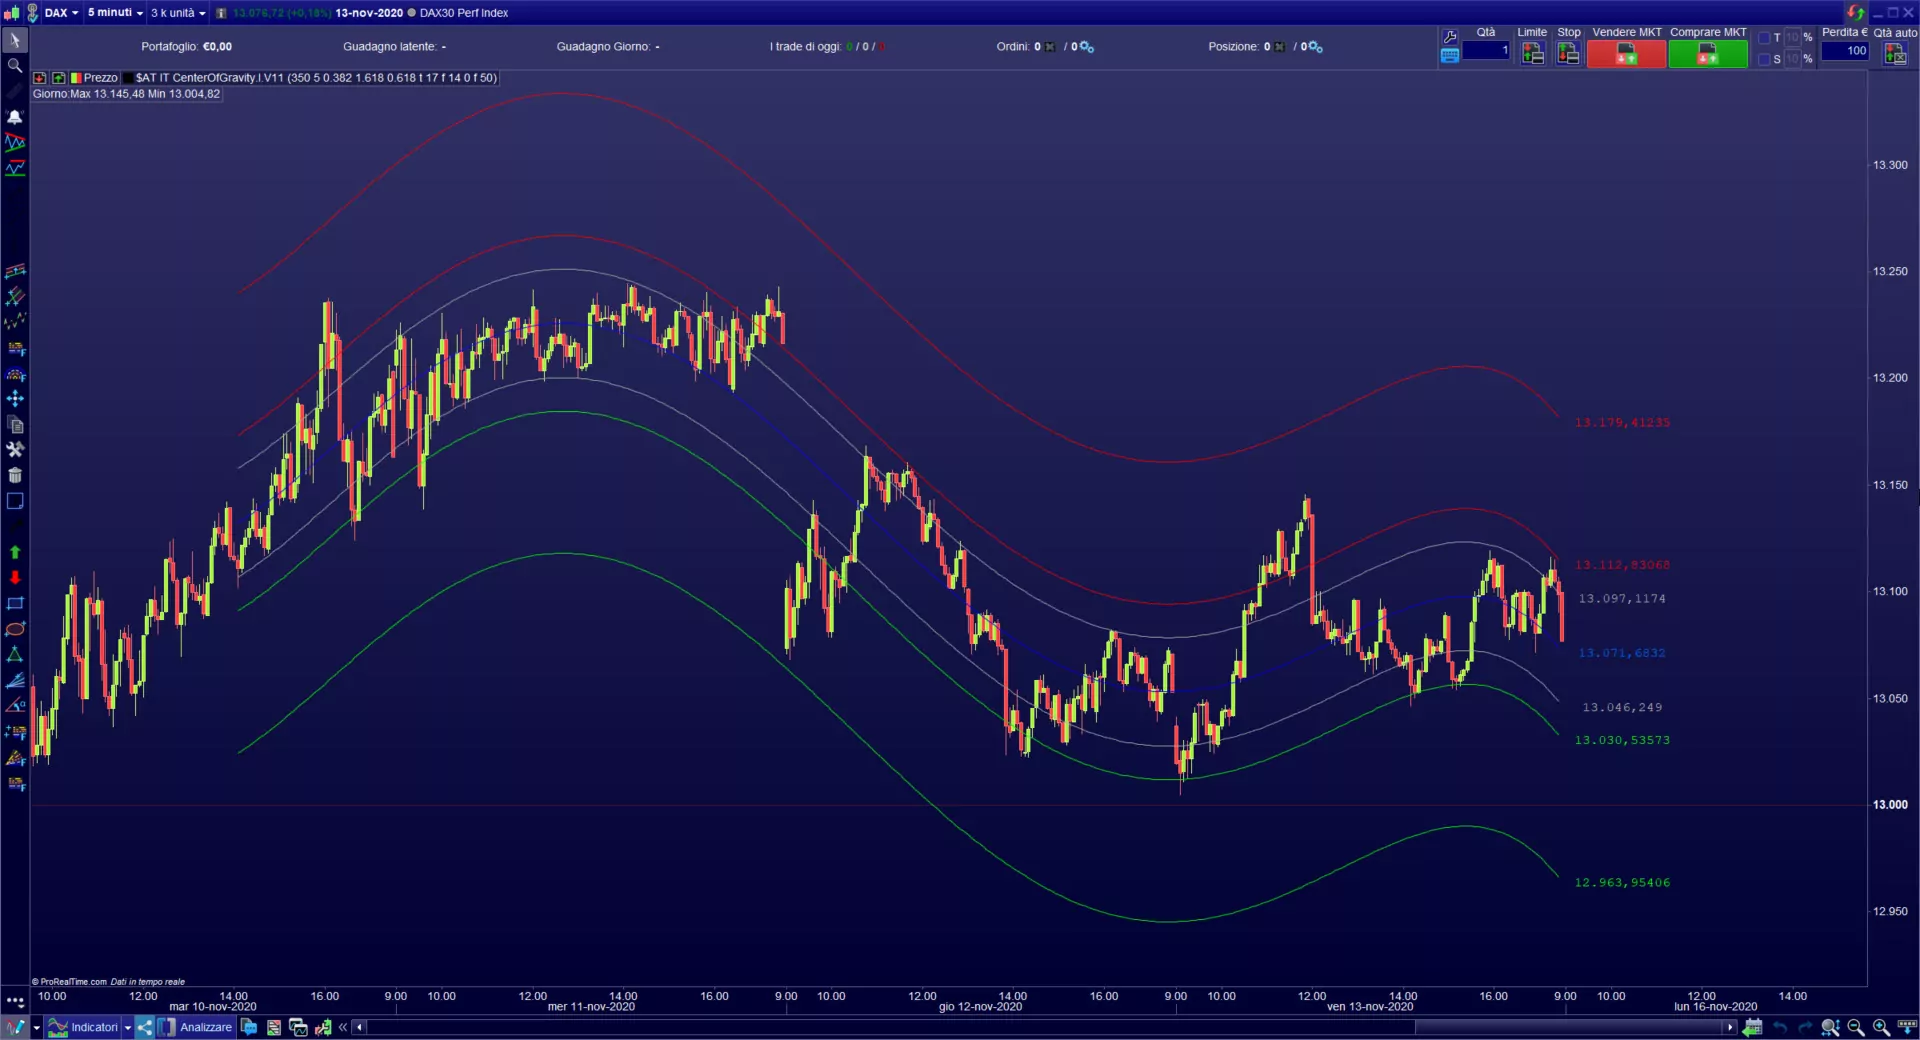Expand the drawing pencil dropdown arrow
The width and height of the screenshot is (1920, 1040).
[37, 1027]
